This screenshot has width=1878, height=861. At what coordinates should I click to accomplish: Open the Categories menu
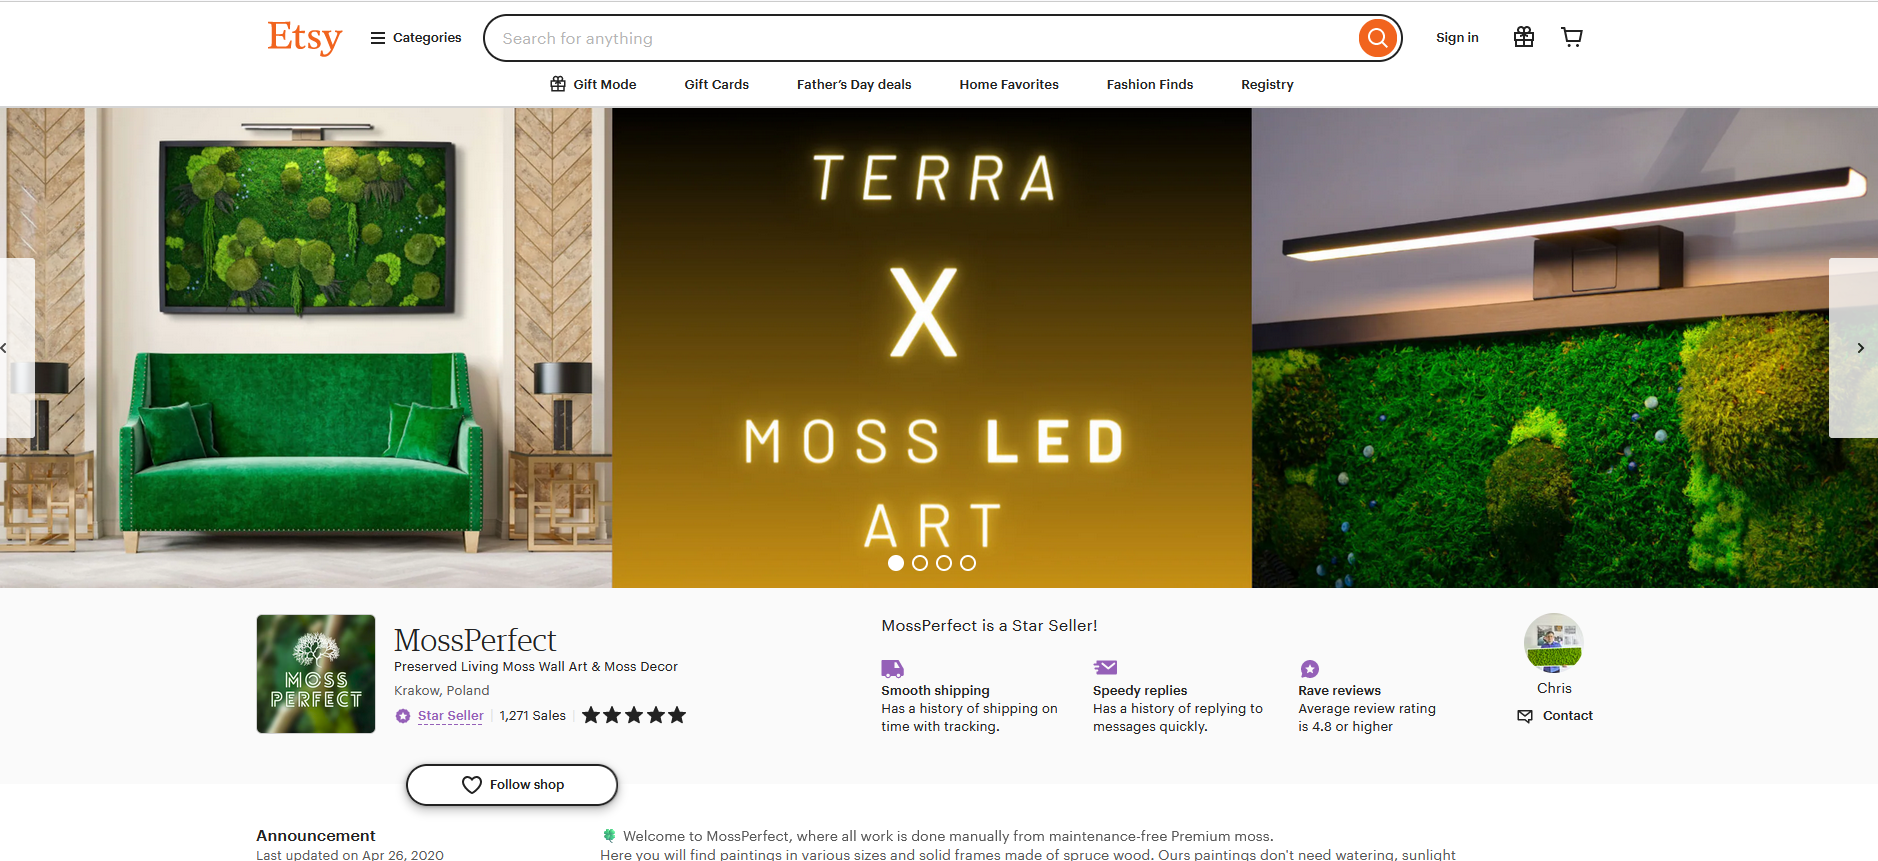pos(416,38)
